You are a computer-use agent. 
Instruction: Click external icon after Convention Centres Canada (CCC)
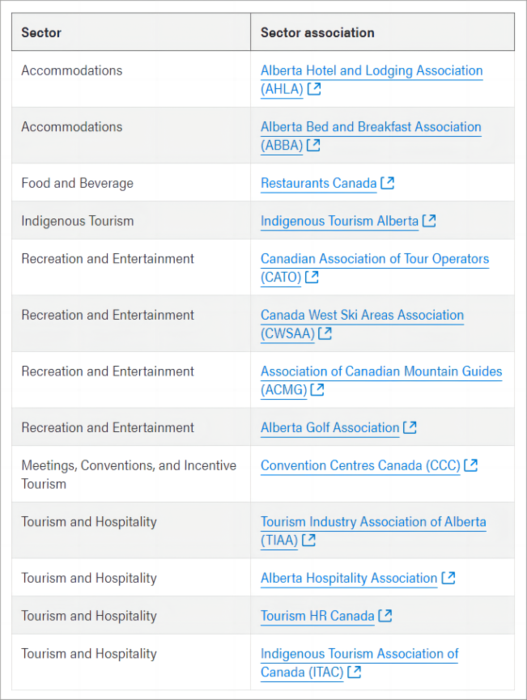[471, 465]
